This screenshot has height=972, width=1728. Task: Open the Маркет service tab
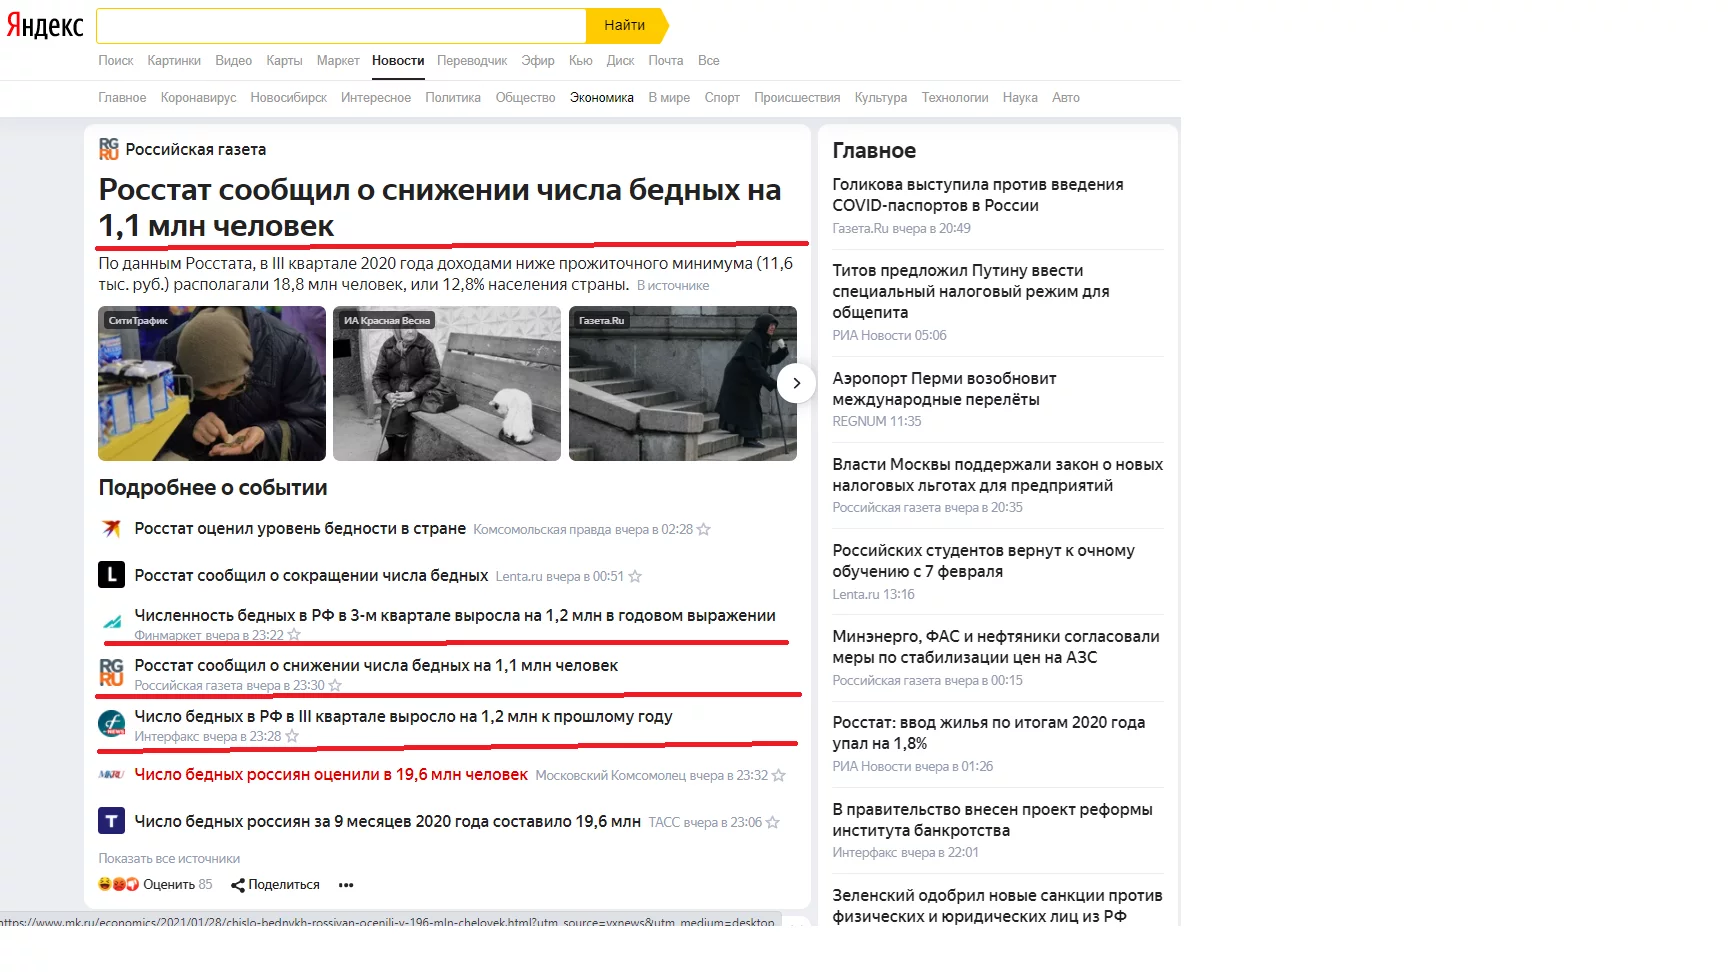338,60
